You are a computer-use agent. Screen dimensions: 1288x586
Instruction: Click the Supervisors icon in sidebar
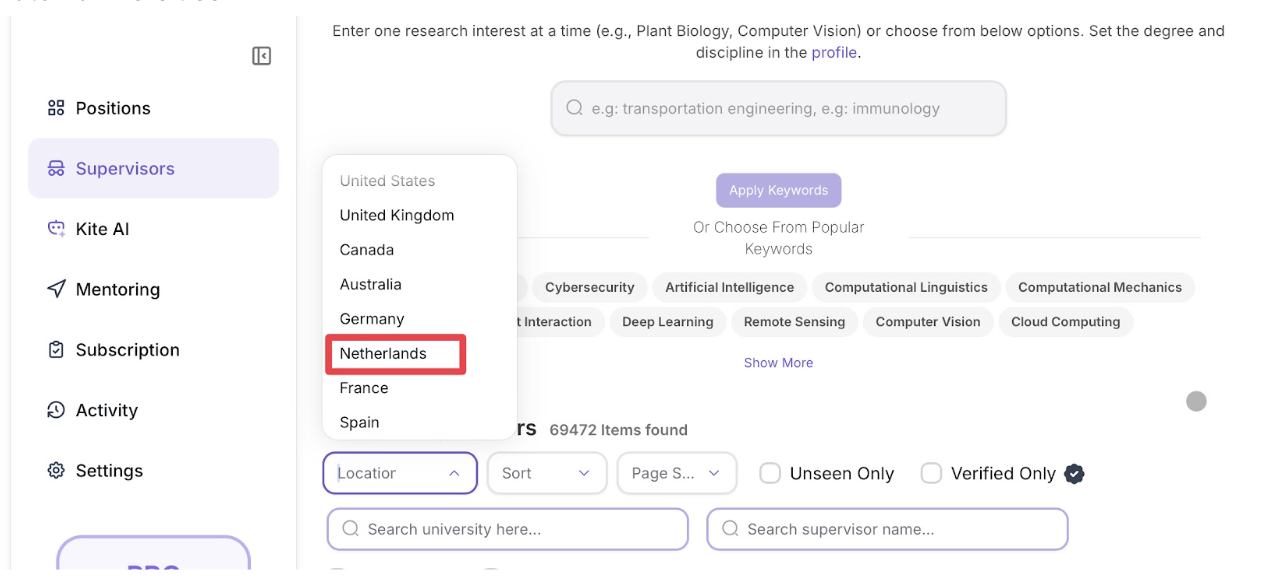[x=56, y=169]
